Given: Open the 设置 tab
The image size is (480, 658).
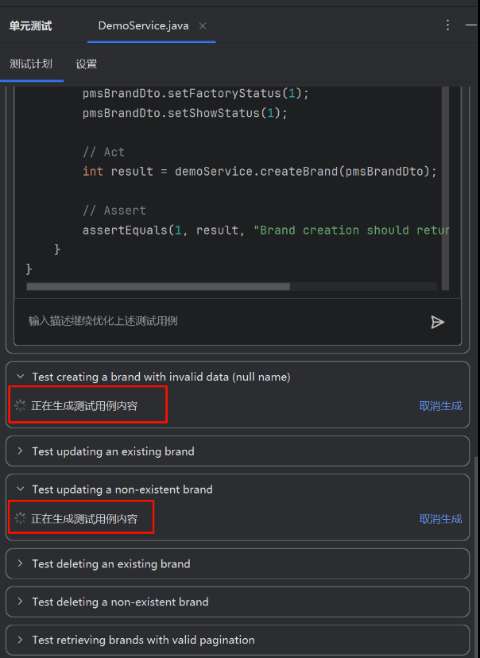Looking at the screenshot, I should (x=86, y=64).
